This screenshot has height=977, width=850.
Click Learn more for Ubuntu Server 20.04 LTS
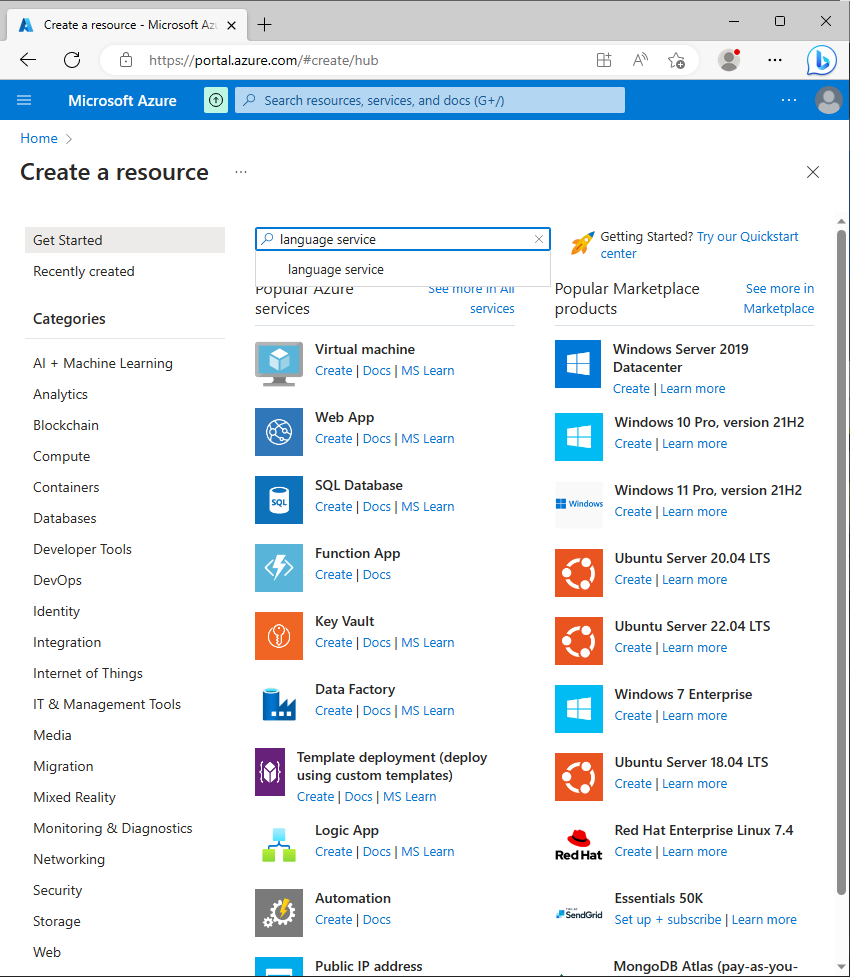click(694, 579)
